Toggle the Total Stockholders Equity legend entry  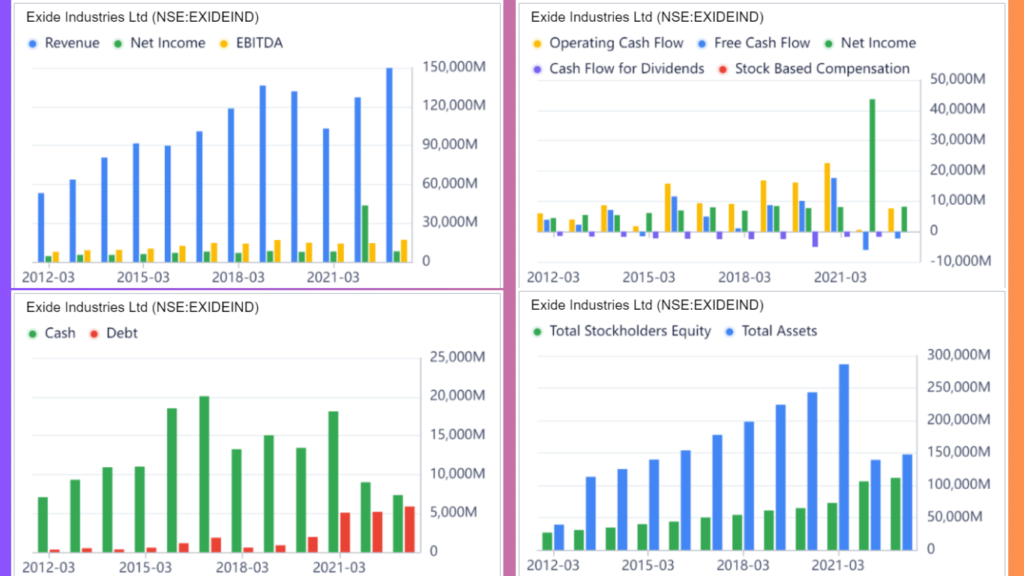point(622,331)
